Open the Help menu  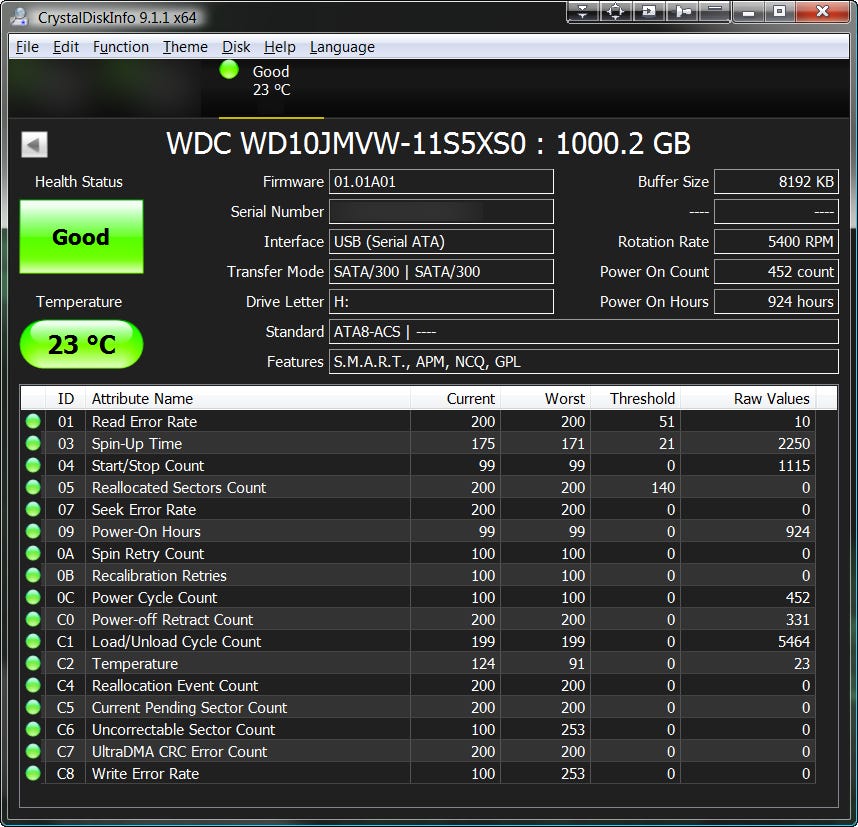[x=280, y=47]
